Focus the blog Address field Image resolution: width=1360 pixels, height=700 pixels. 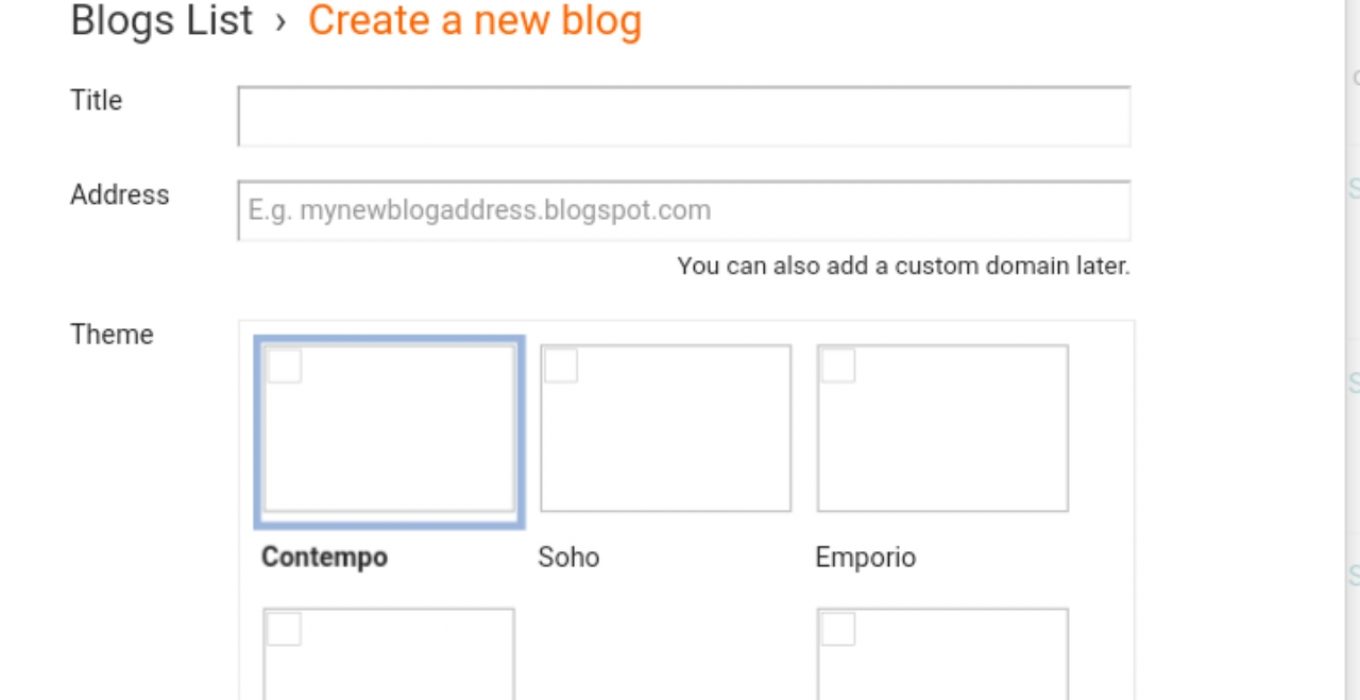click(x=684, y=210)
